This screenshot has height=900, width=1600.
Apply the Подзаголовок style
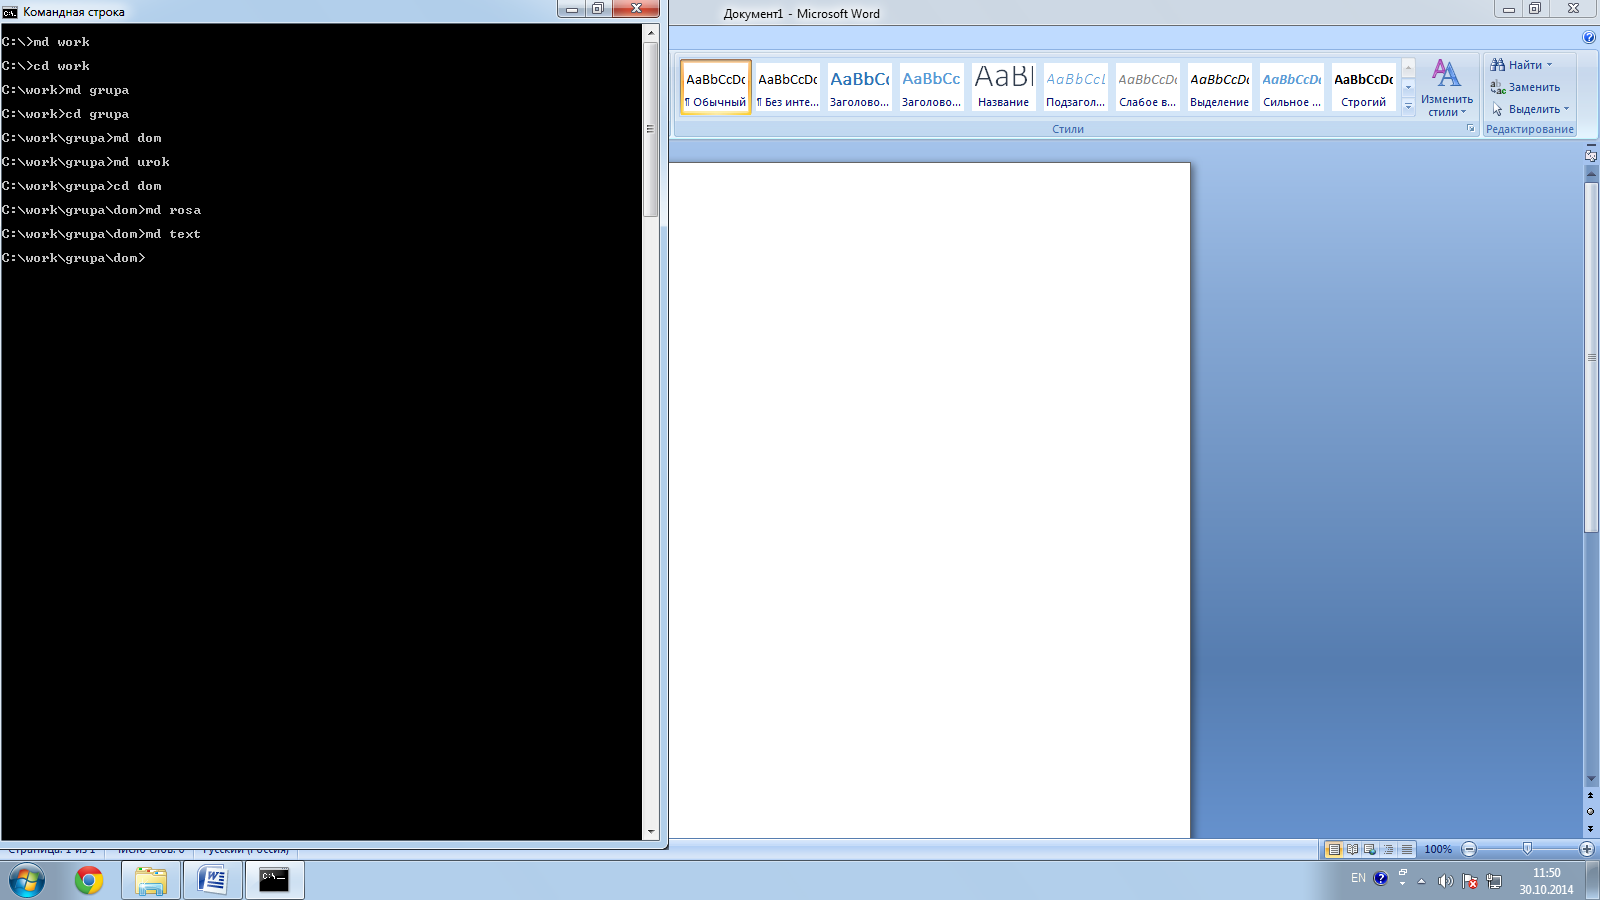tap(1076, 87)
